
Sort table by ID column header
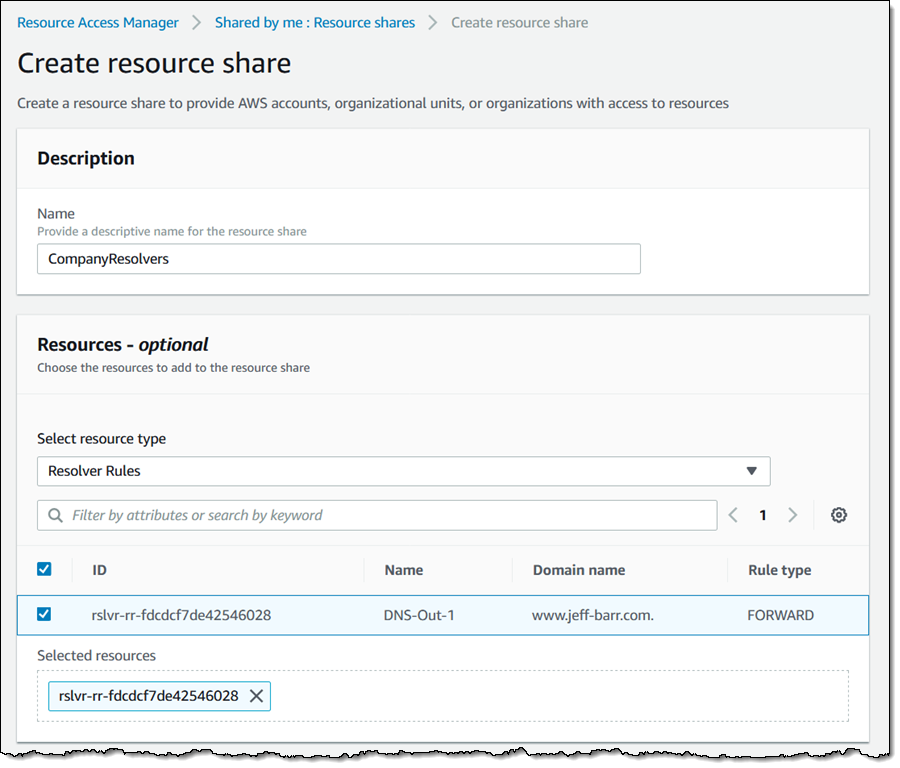click(x=100, y=570)
